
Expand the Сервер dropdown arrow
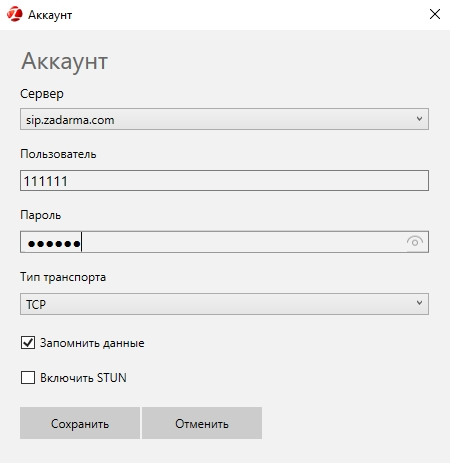419,119
